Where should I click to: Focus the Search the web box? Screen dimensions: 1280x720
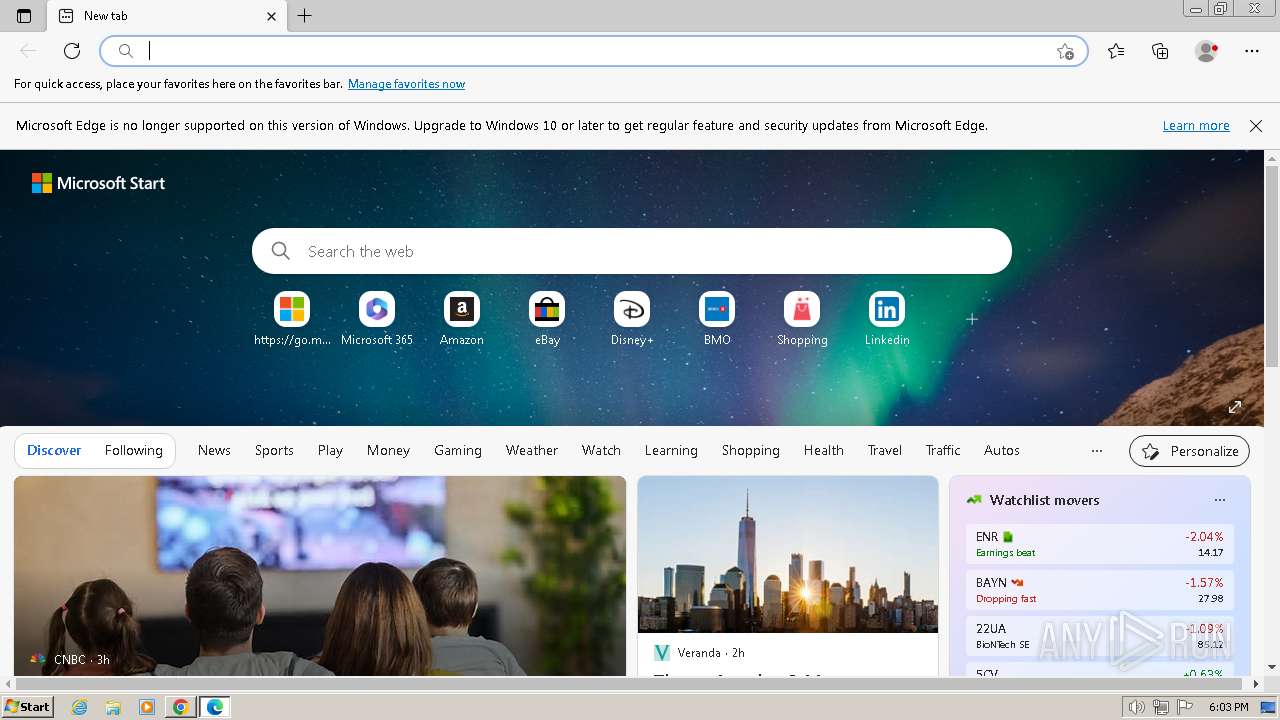[632, 251]
